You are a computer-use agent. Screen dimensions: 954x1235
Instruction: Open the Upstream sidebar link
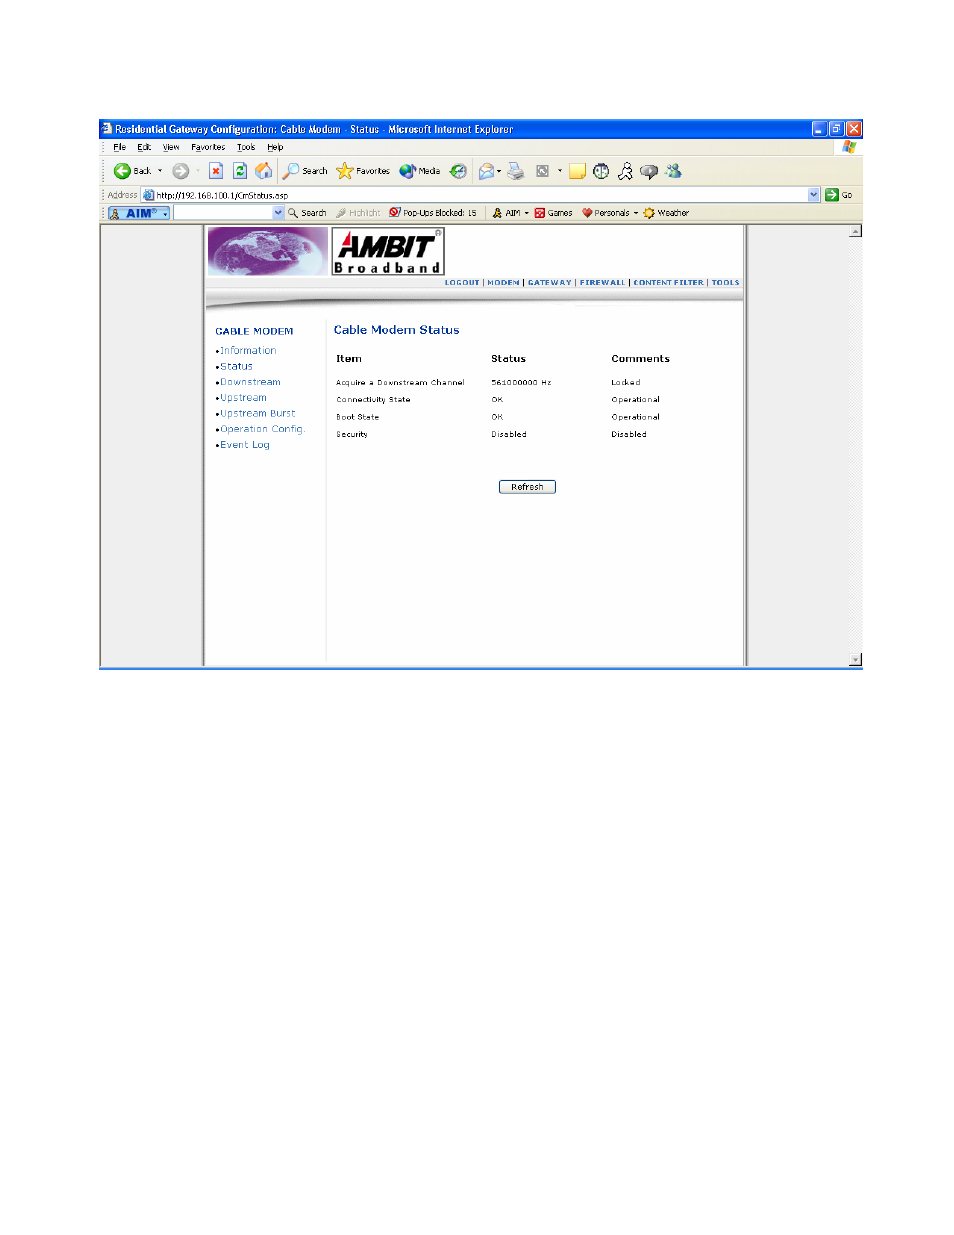(243, 398)
